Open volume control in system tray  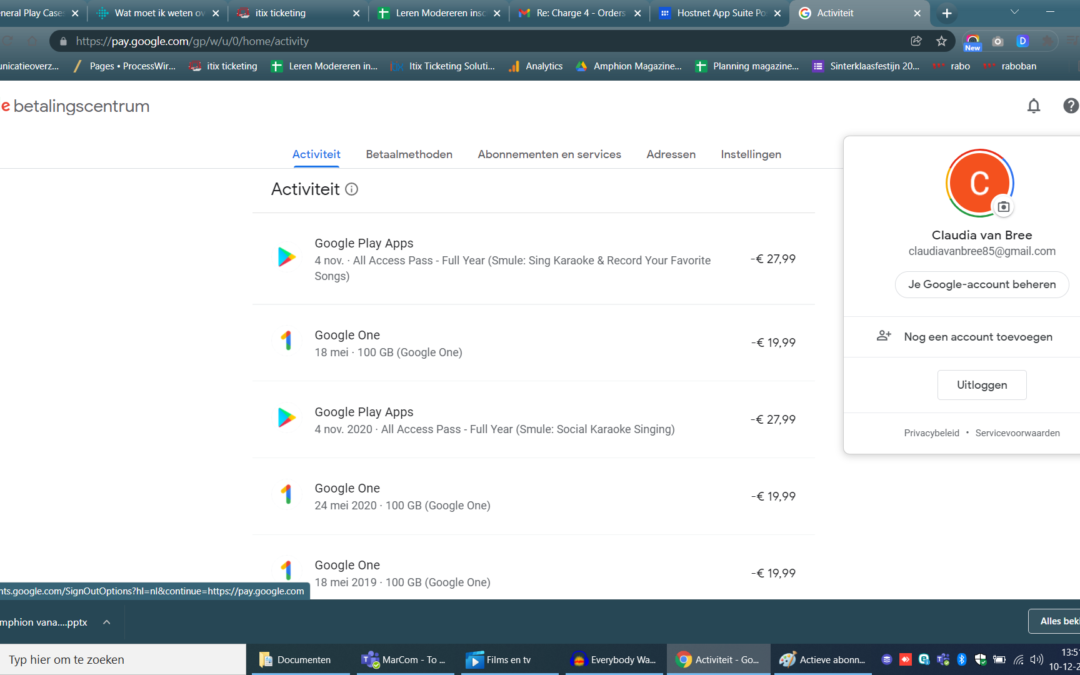pyautogui.click(x=1037, y=660)
